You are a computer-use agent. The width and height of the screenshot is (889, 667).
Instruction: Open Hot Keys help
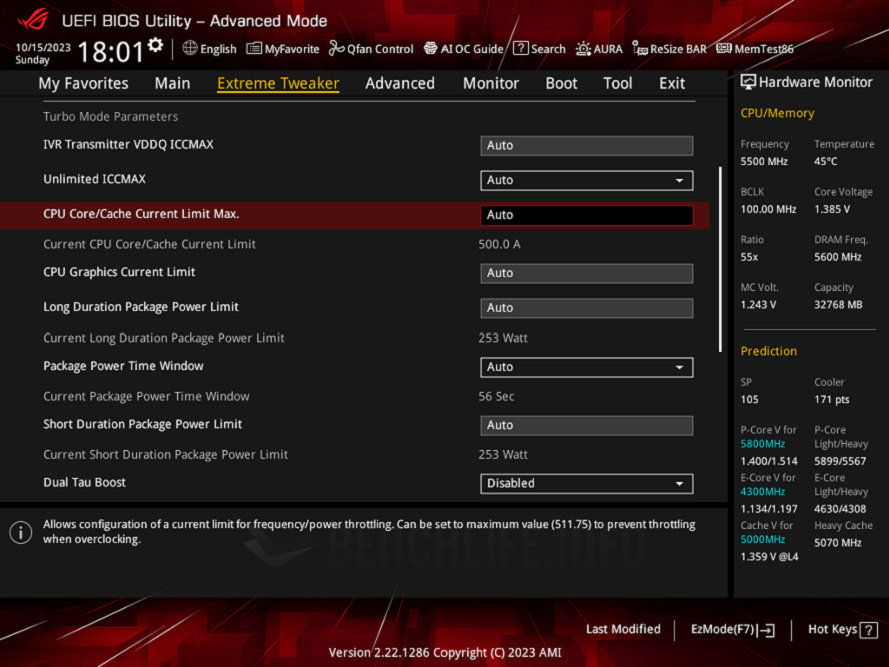(843, 630)
